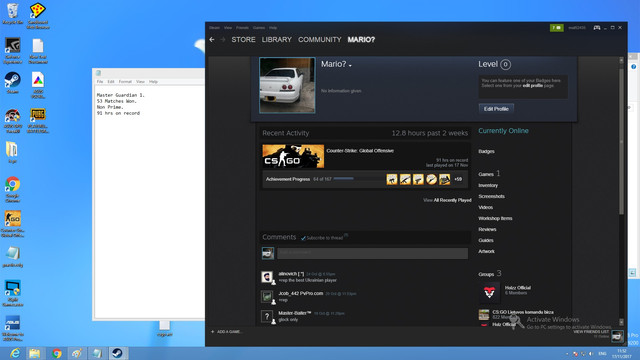640x360 pixels.
Task: Open Internet Explorer from the taskbar
Action: click(x=15, y=353)
